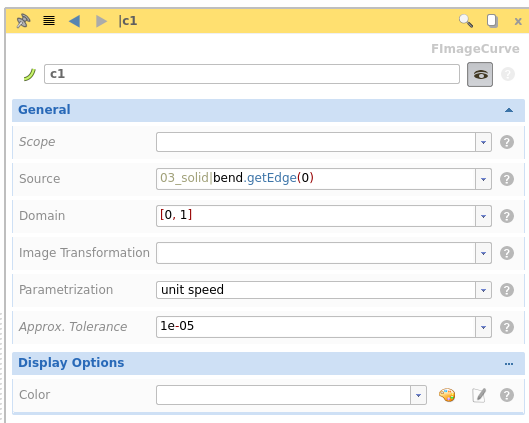Click help icon for Domain
Viewport: 529px width, 423px height.
pyautogui.click(x=507, y=216)
